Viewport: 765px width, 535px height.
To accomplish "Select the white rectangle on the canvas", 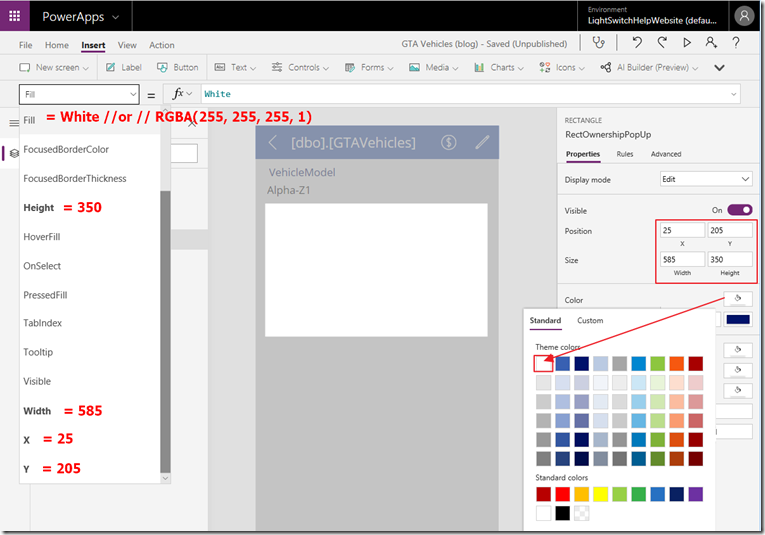I will point(376,270).
